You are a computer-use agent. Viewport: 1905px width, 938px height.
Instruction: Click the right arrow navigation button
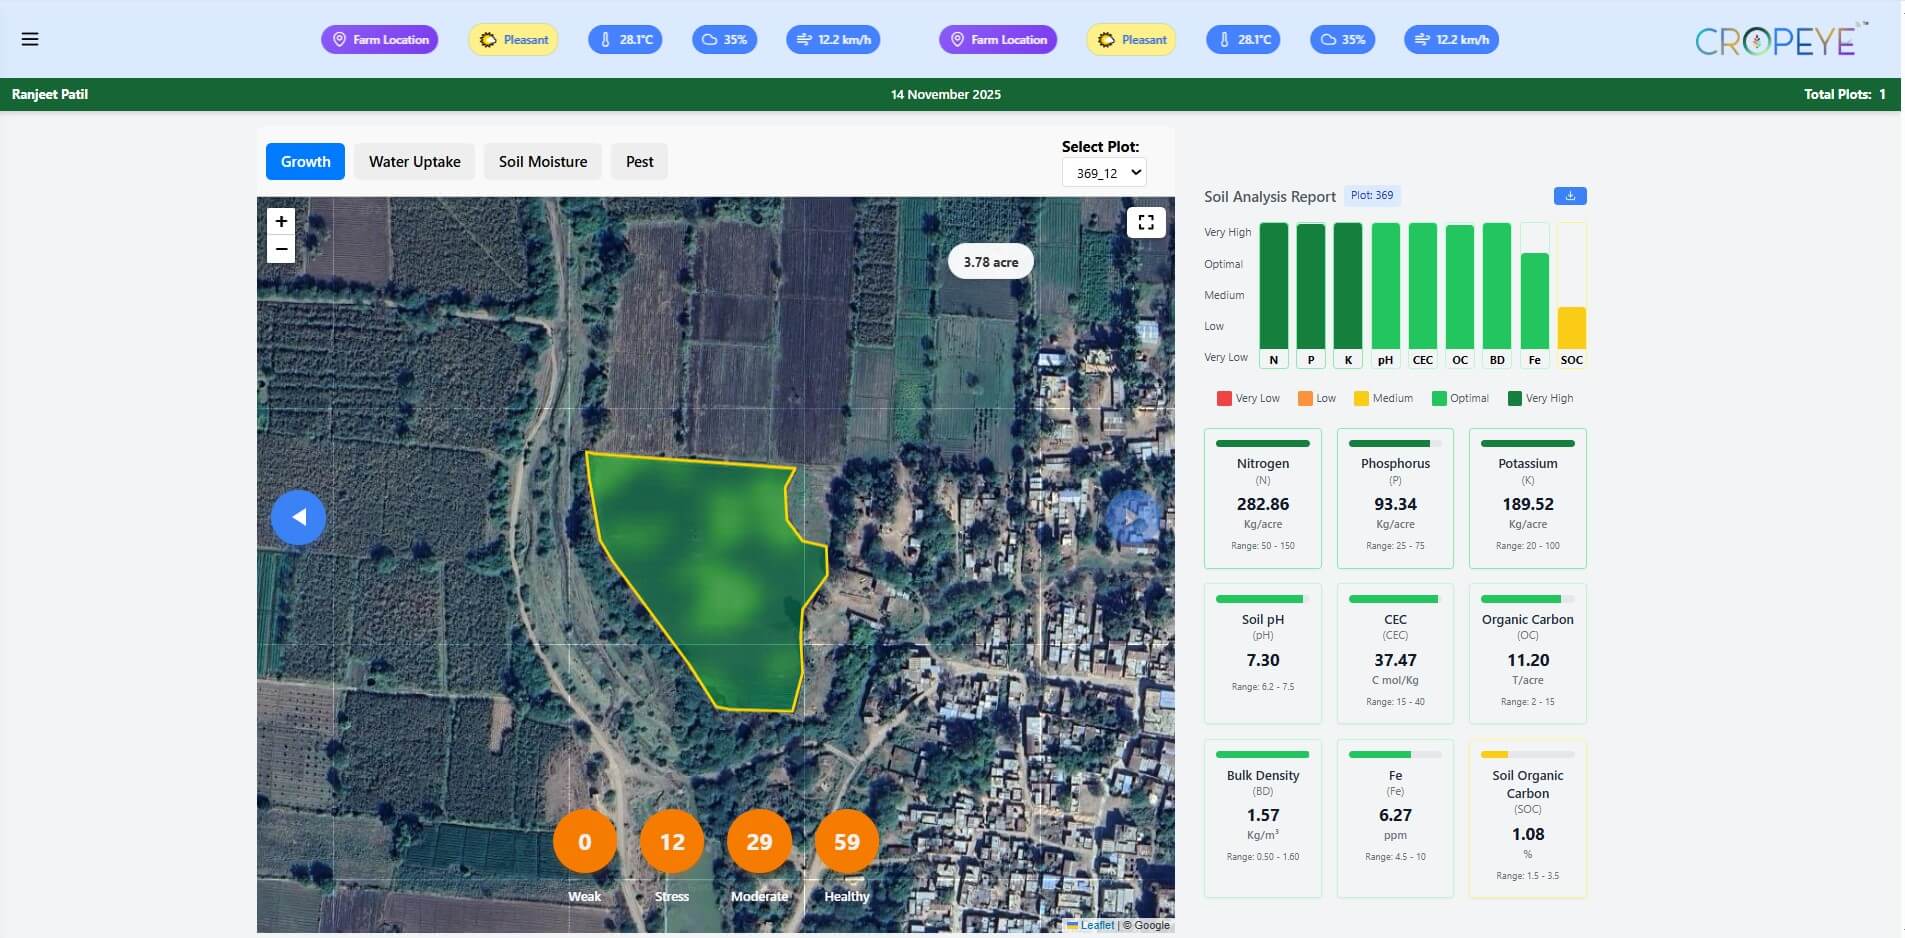(1132, 517)
